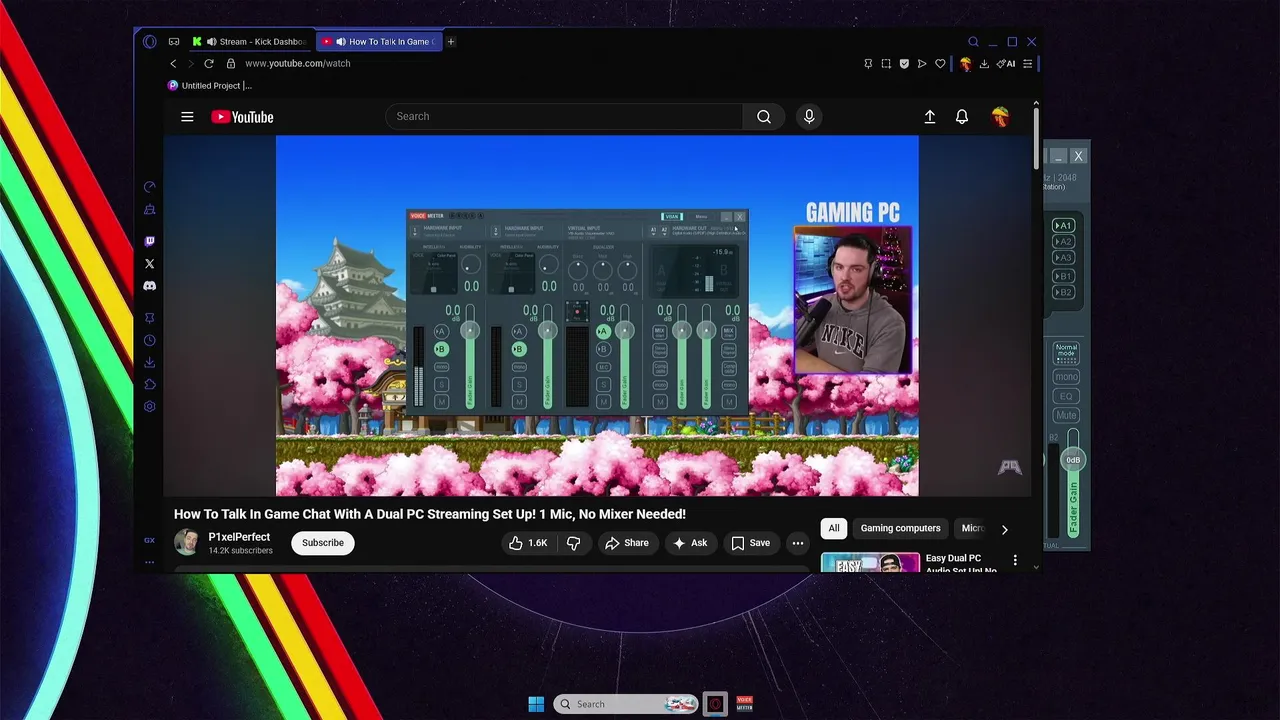Toggle mono in Voicemeeter window

coord(1066,377)
